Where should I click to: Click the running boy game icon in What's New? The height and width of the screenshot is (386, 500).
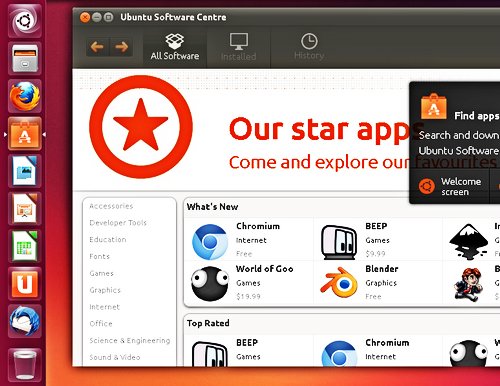468,284
